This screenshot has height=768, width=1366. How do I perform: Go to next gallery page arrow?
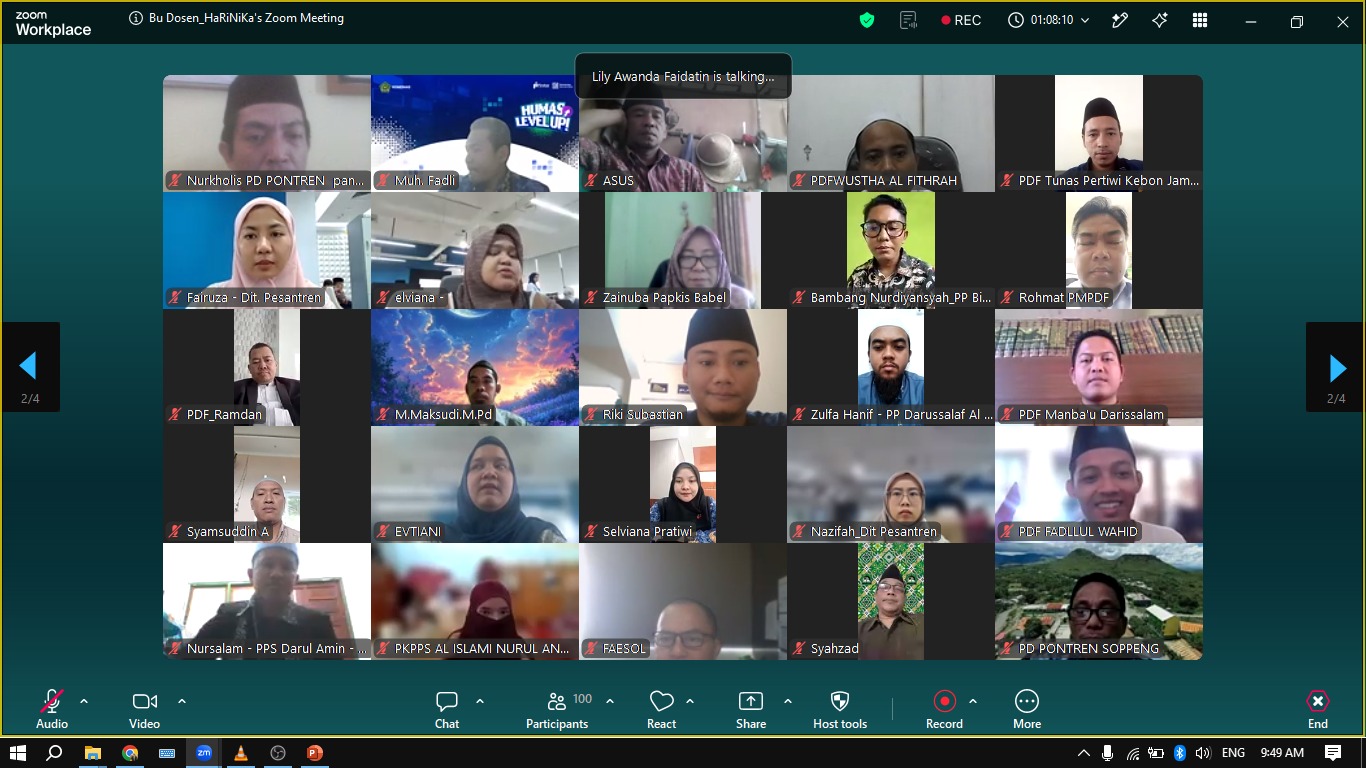tap(1336, 367)
